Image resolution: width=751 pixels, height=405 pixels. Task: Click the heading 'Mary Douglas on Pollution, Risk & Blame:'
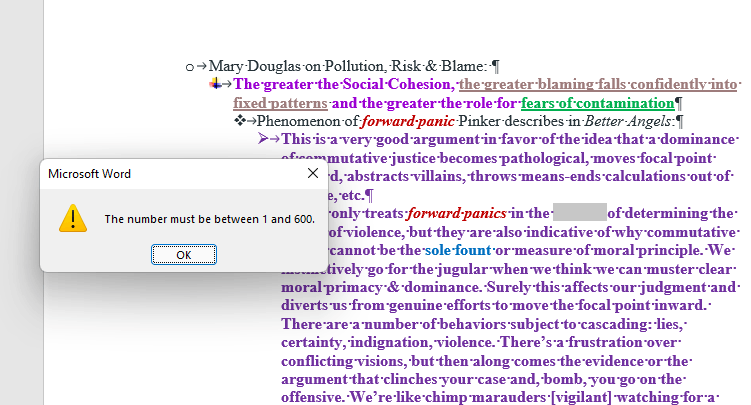point(347,66)
